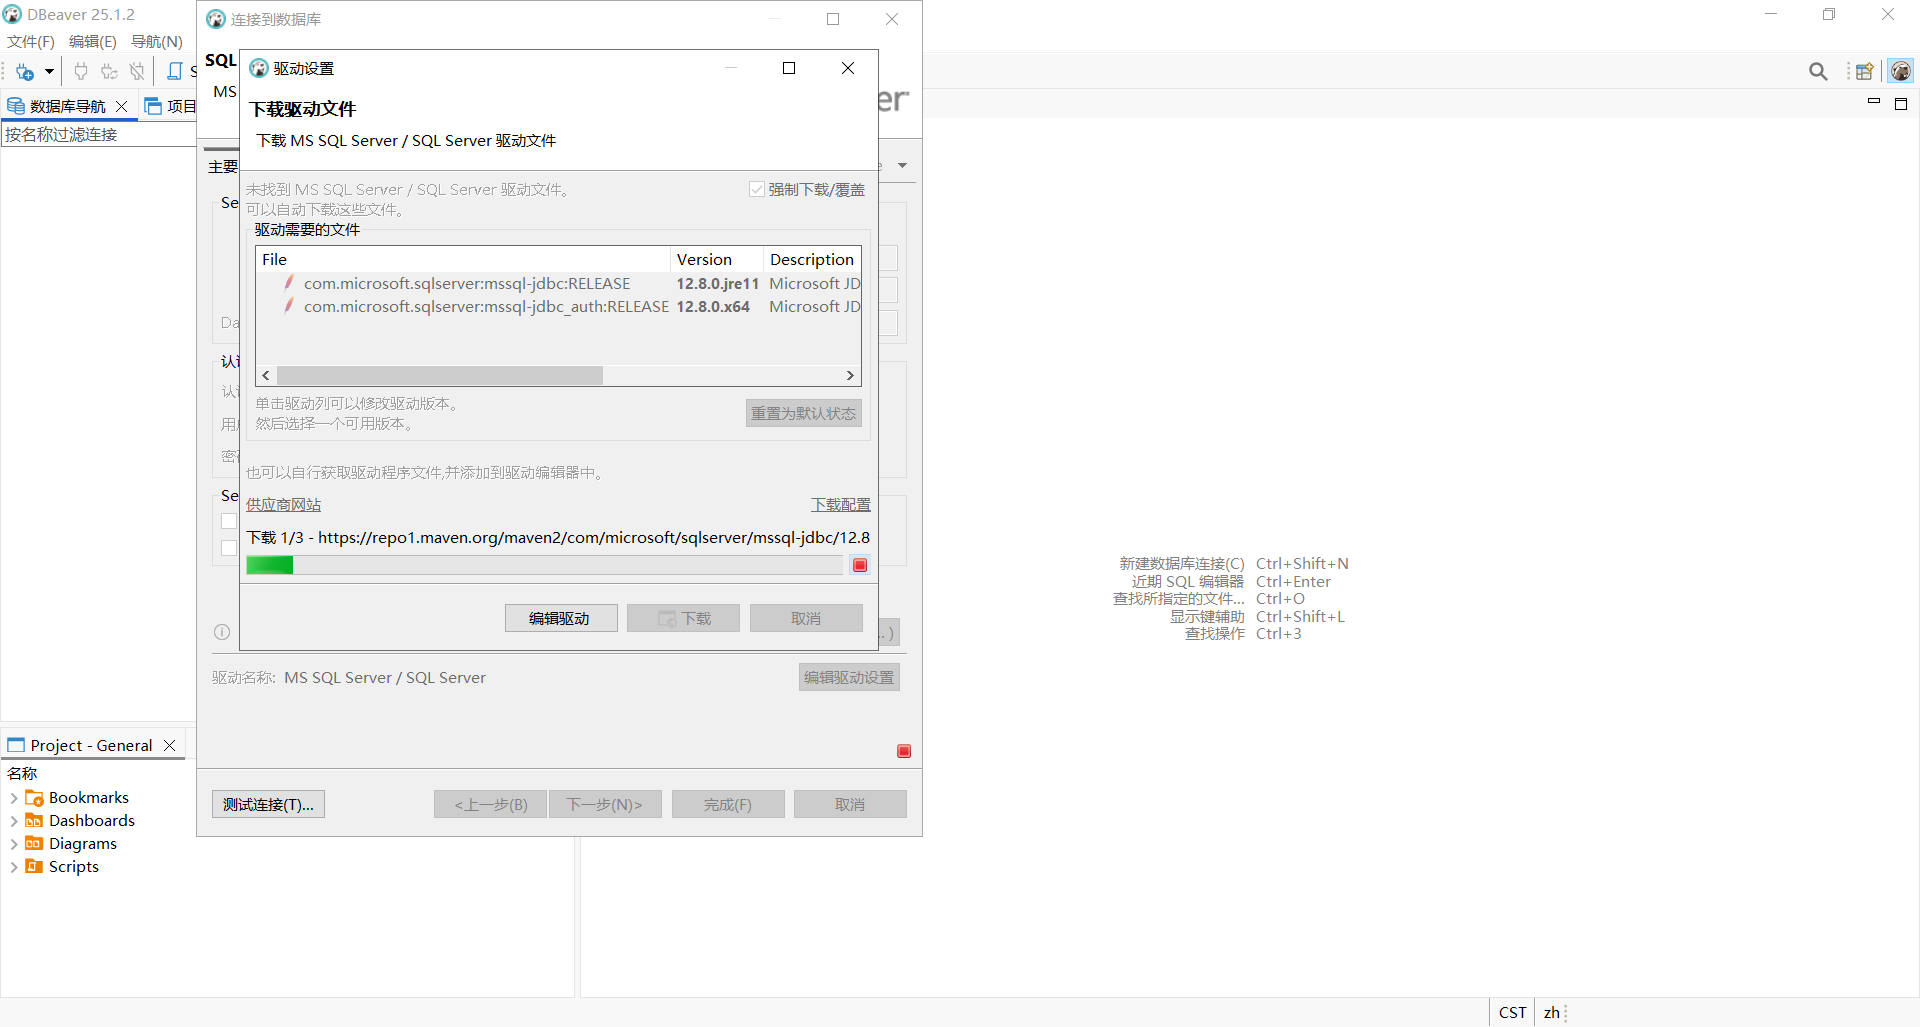This screenshot has width=1920, height=1027.
Task: Click the search magnifier in main toolbar
Action: 1818,72
